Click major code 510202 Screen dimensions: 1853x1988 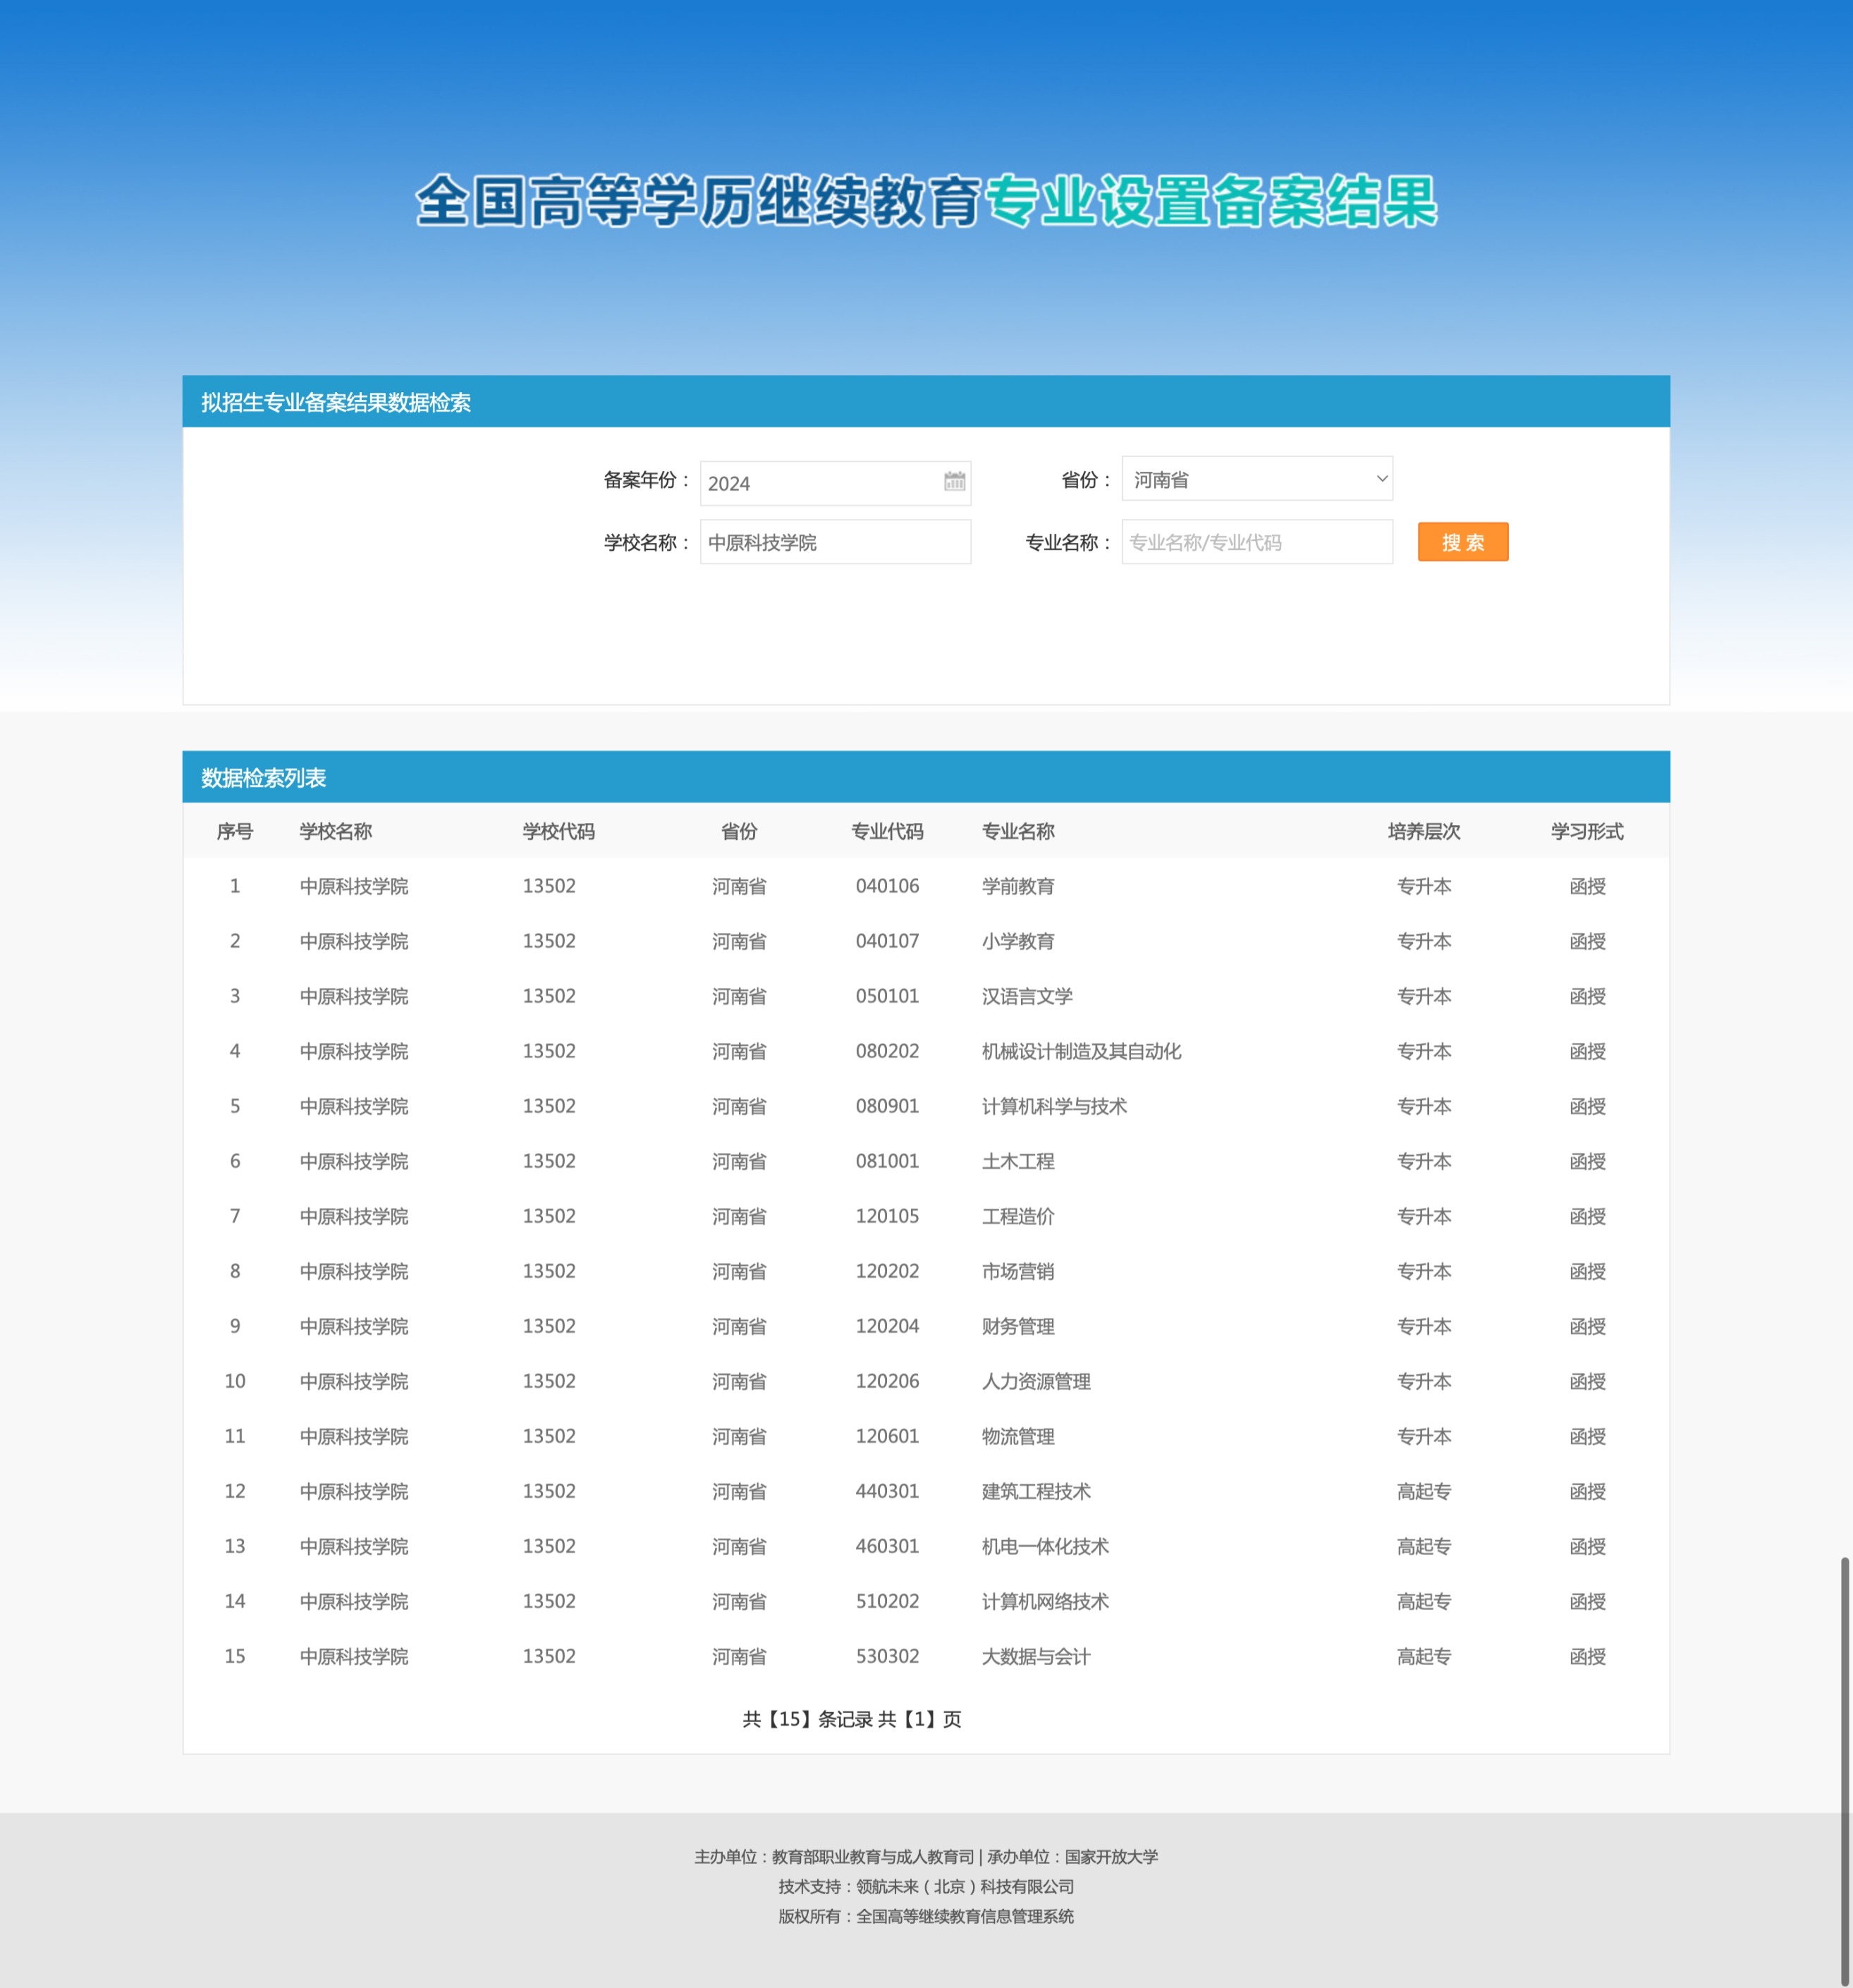click(x=887, y=1601)
